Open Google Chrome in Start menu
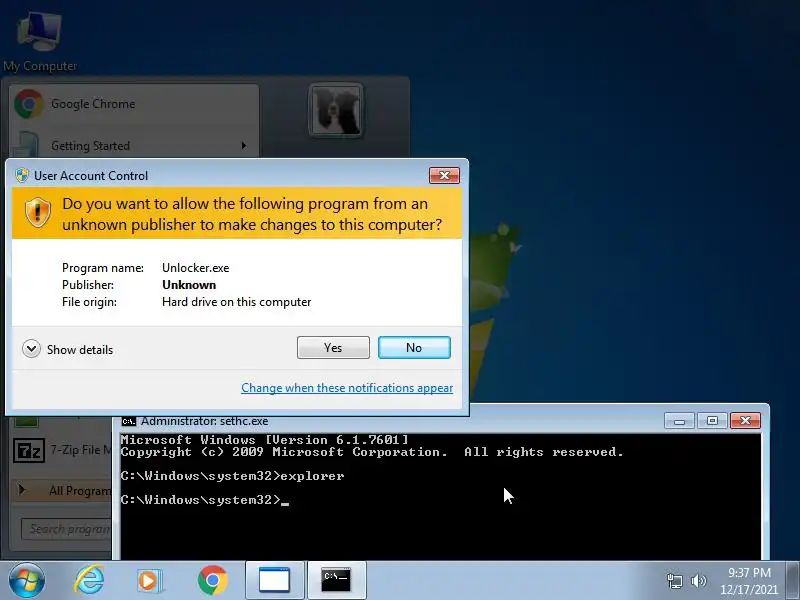800x600 pixels. [x=134, y=104]
